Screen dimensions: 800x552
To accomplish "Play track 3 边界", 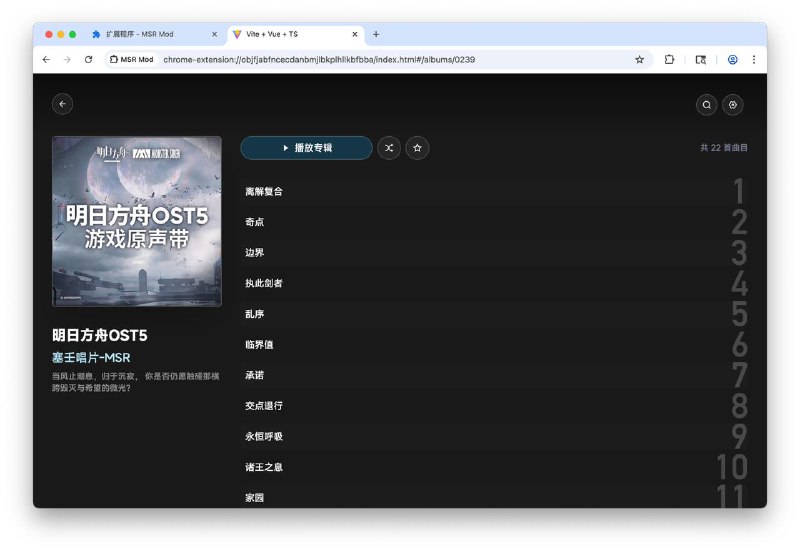I will [494, 253].
